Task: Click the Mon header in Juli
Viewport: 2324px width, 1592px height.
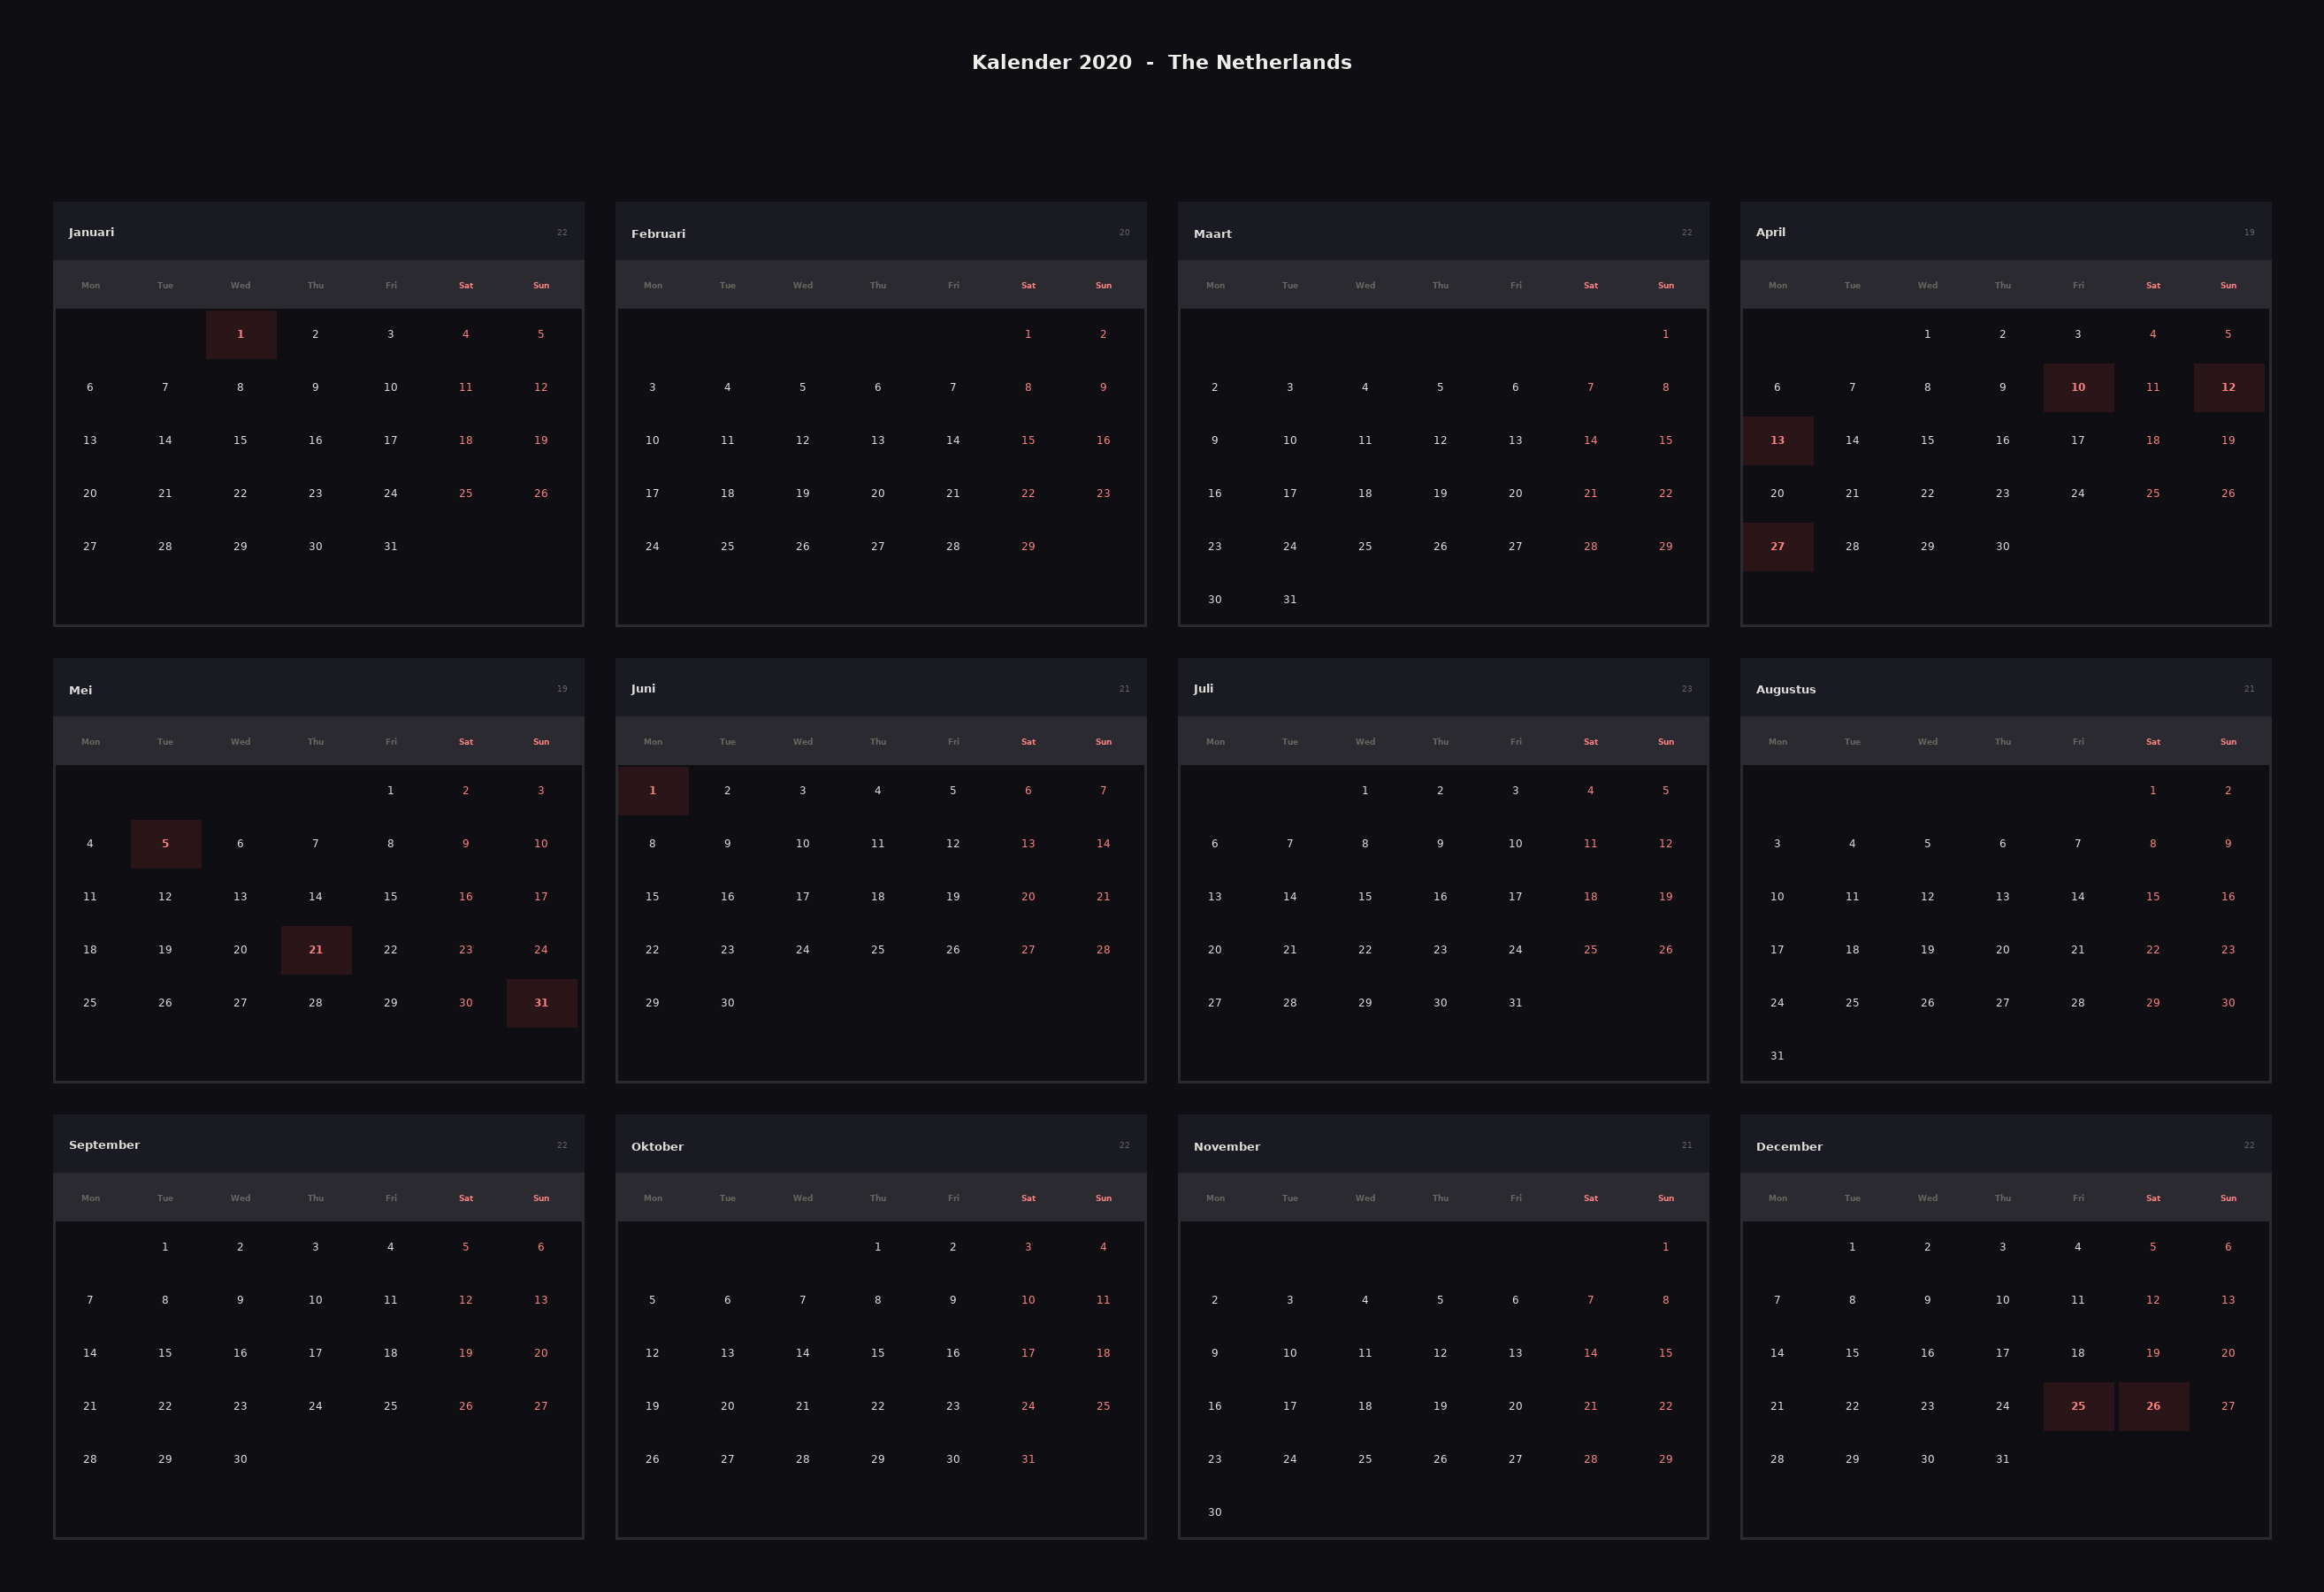Action: click(x=1215, y=741)
